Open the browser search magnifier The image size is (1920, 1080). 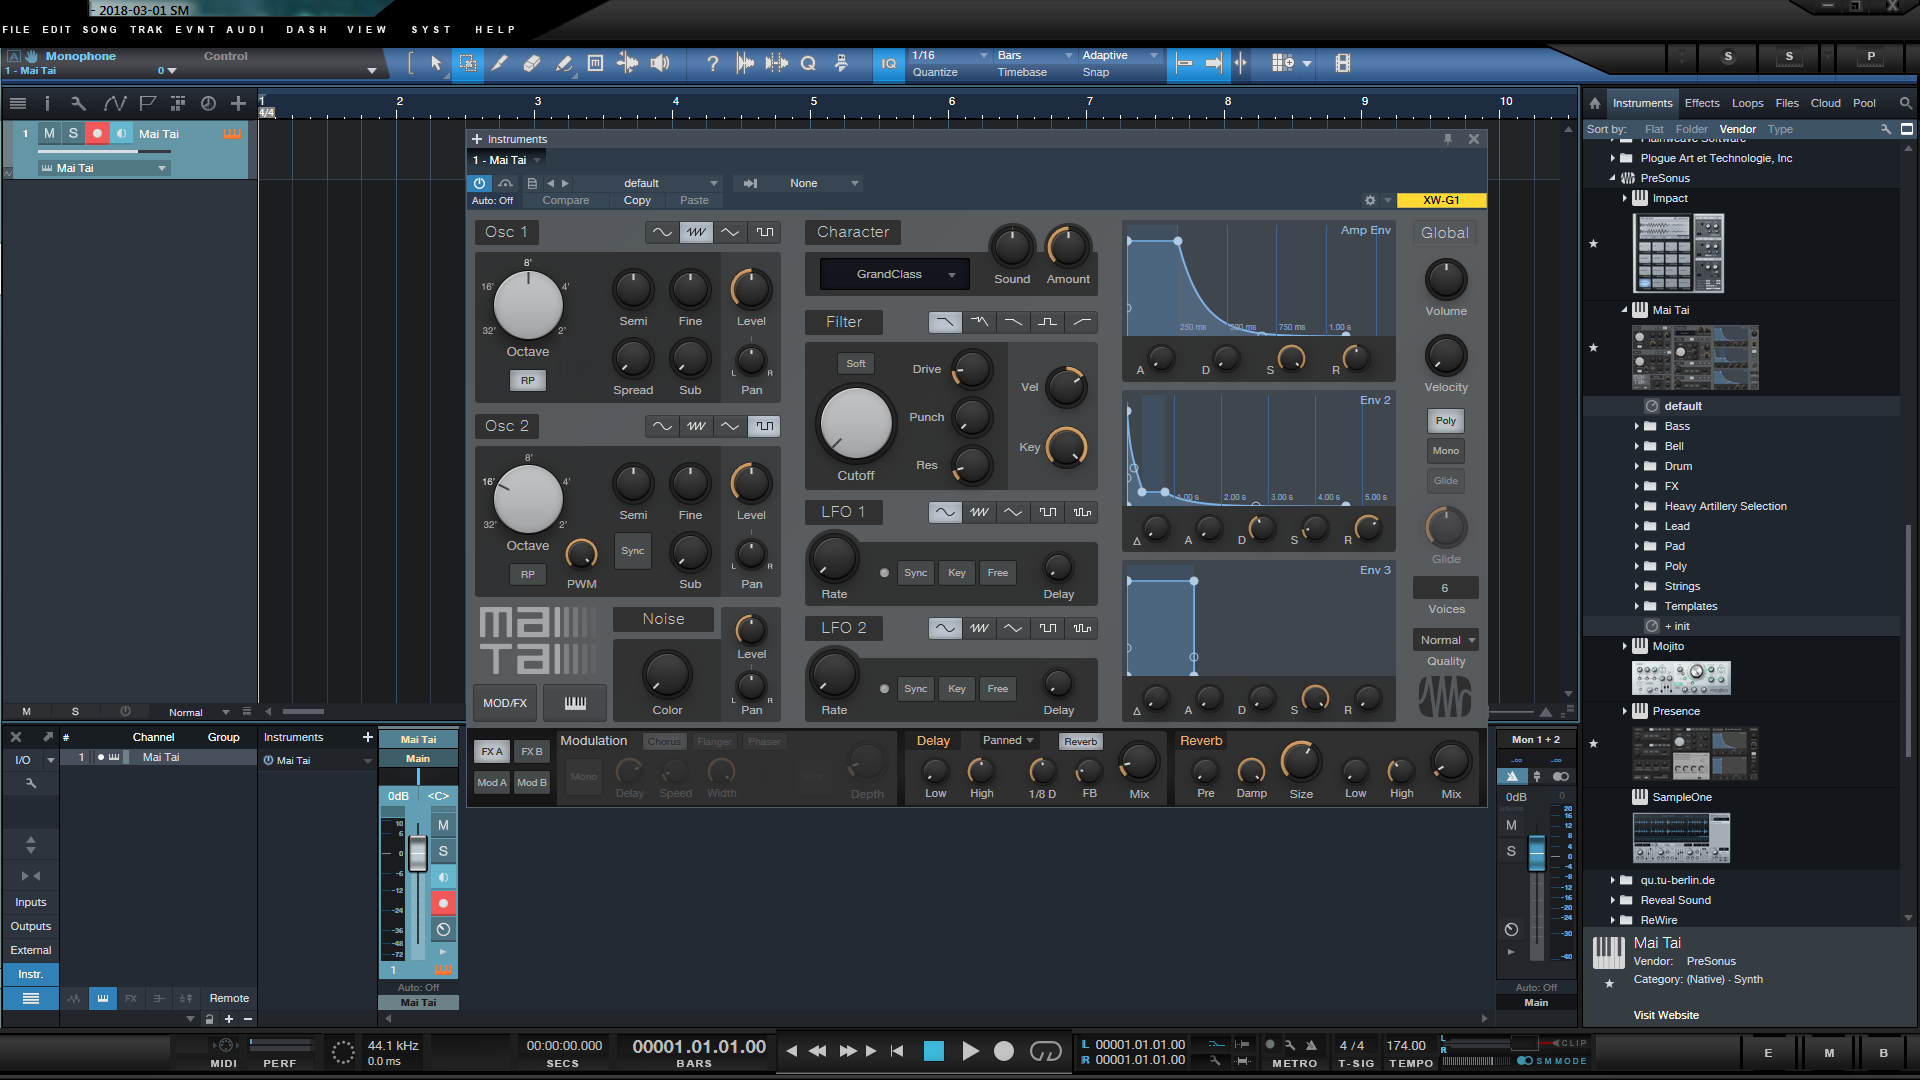tap(1905, 103)
